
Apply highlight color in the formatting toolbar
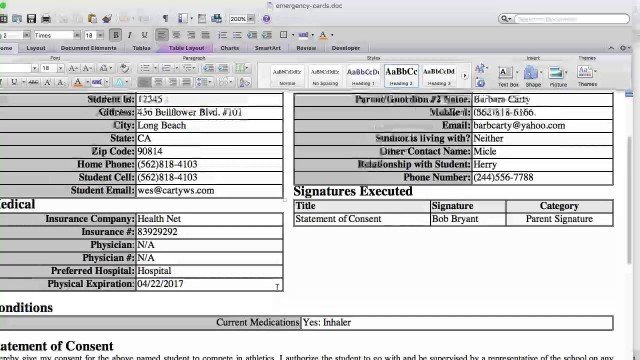click(x=303, y=35)
